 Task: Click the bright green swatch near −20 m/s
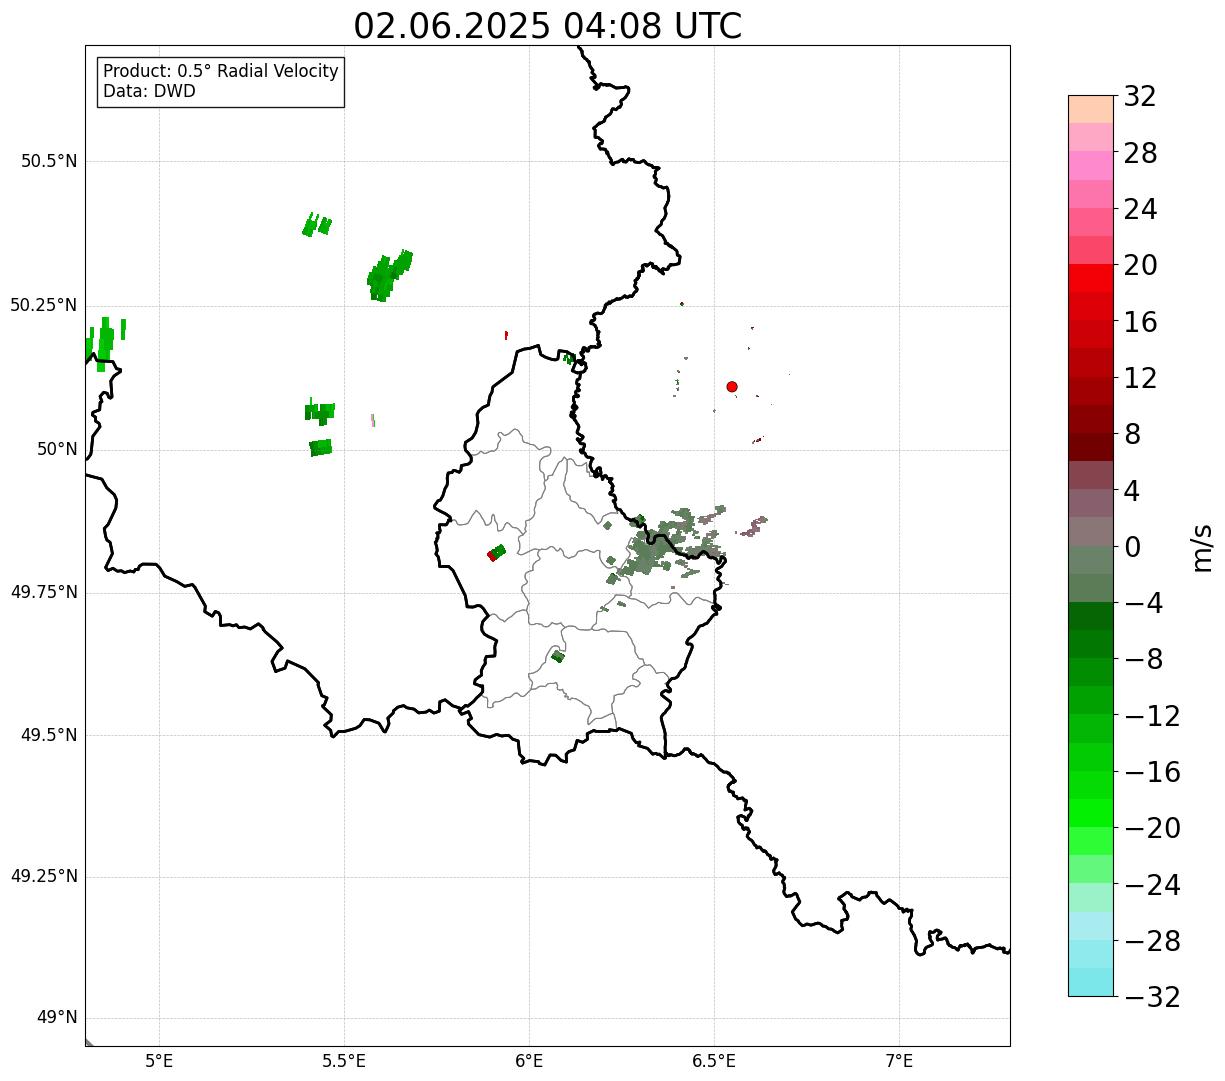[1091, 813]
